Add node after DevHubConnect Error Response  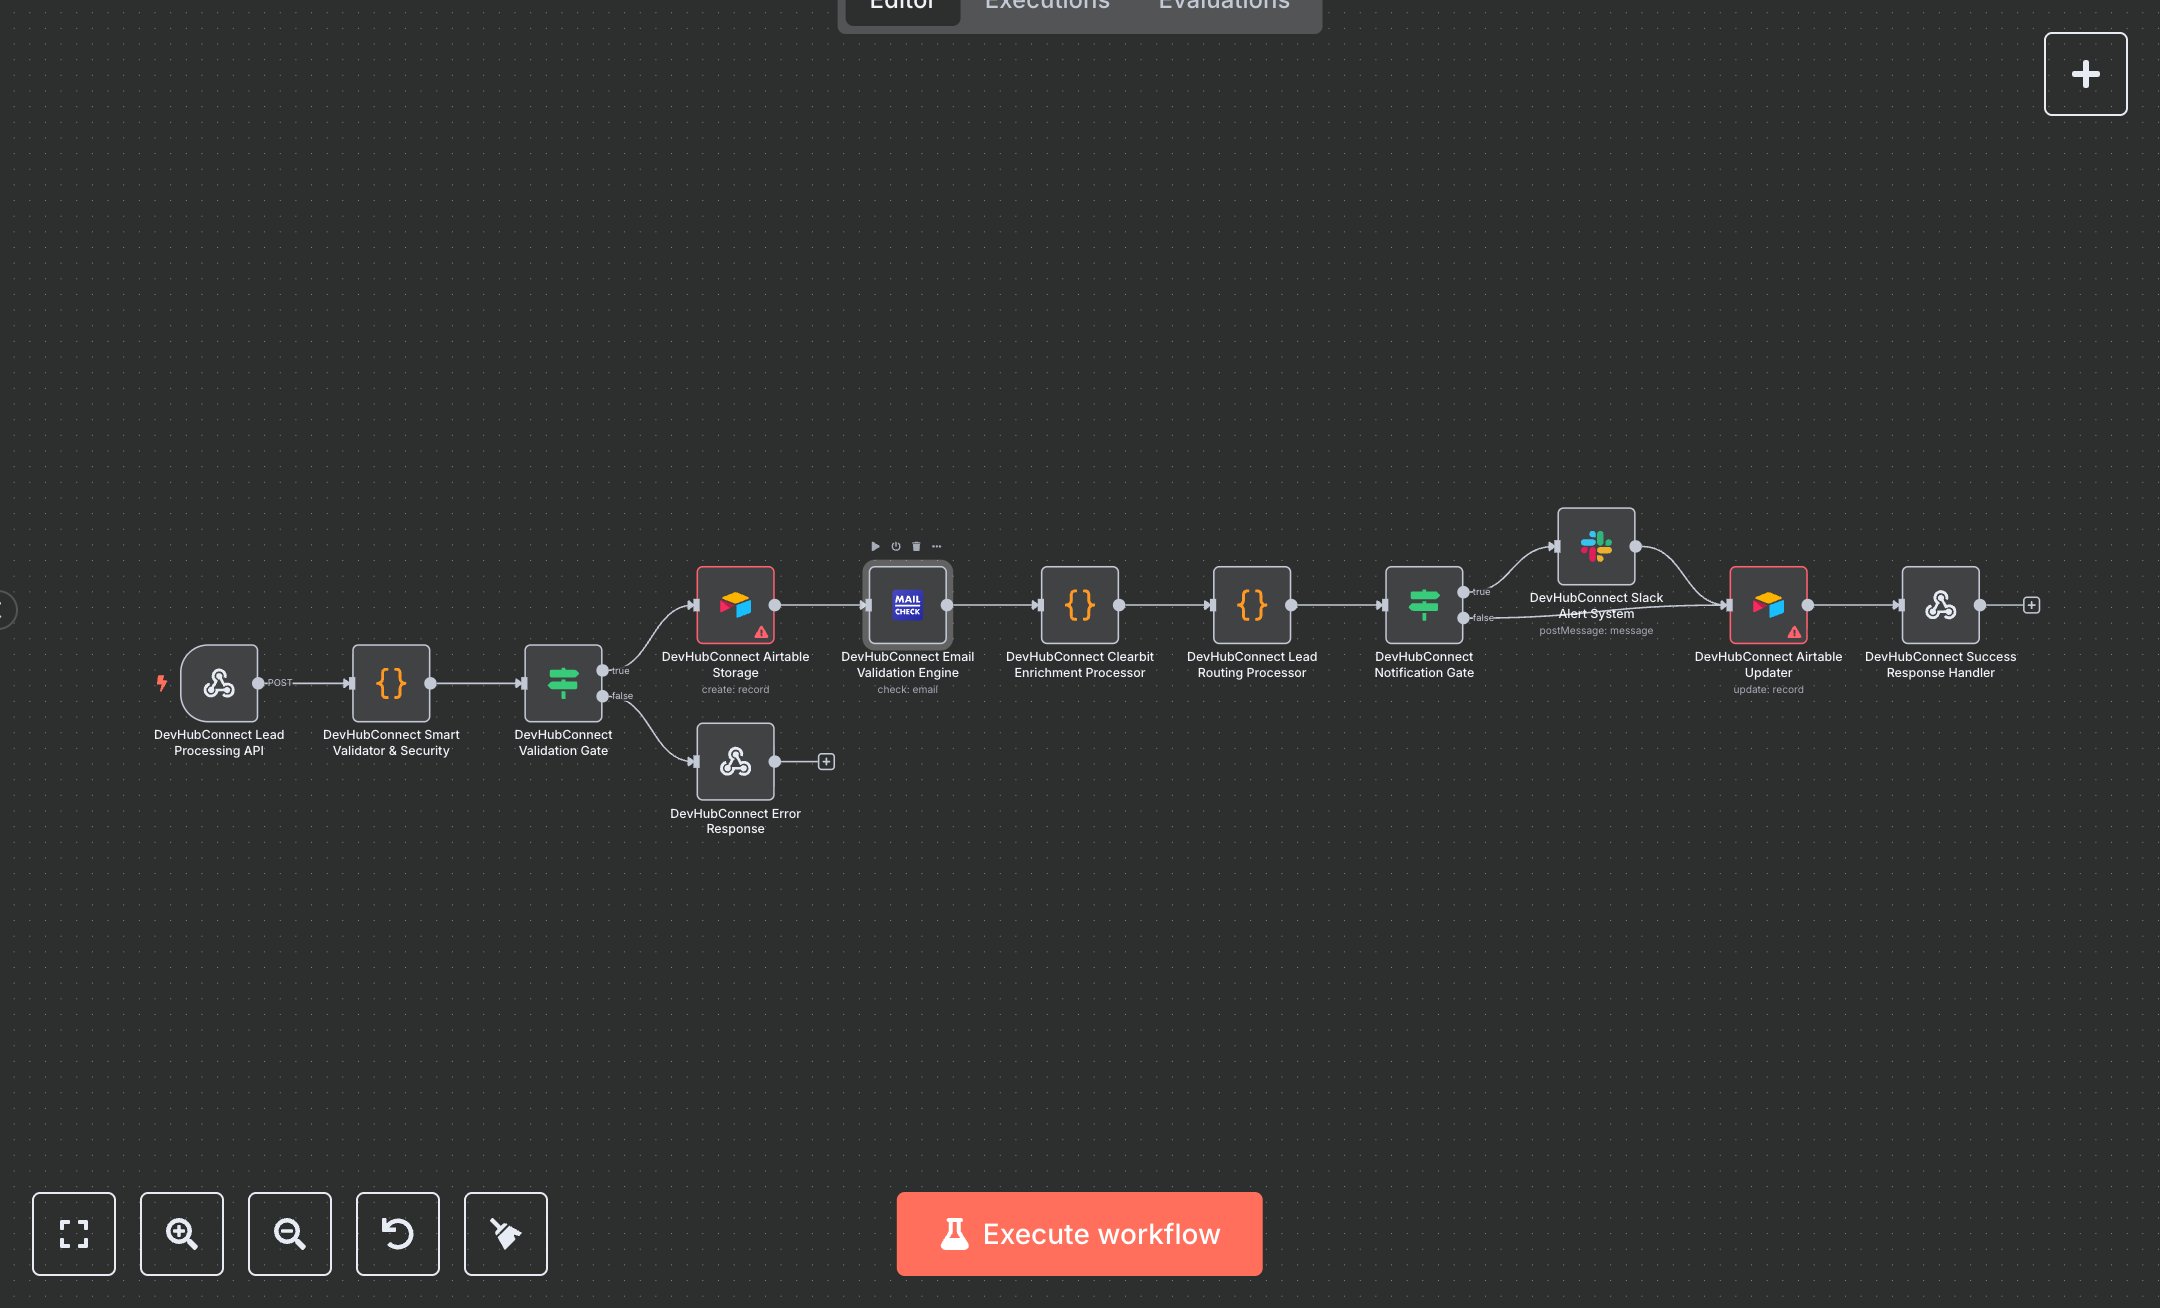[826, 762]
